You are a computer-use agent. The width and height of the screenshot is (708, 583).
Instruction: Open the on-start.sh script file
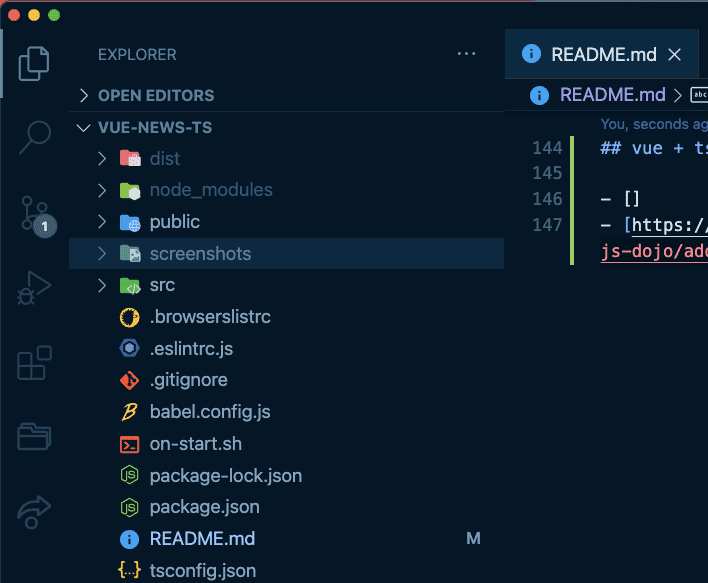pyautogui.click(x=195, y=444)
